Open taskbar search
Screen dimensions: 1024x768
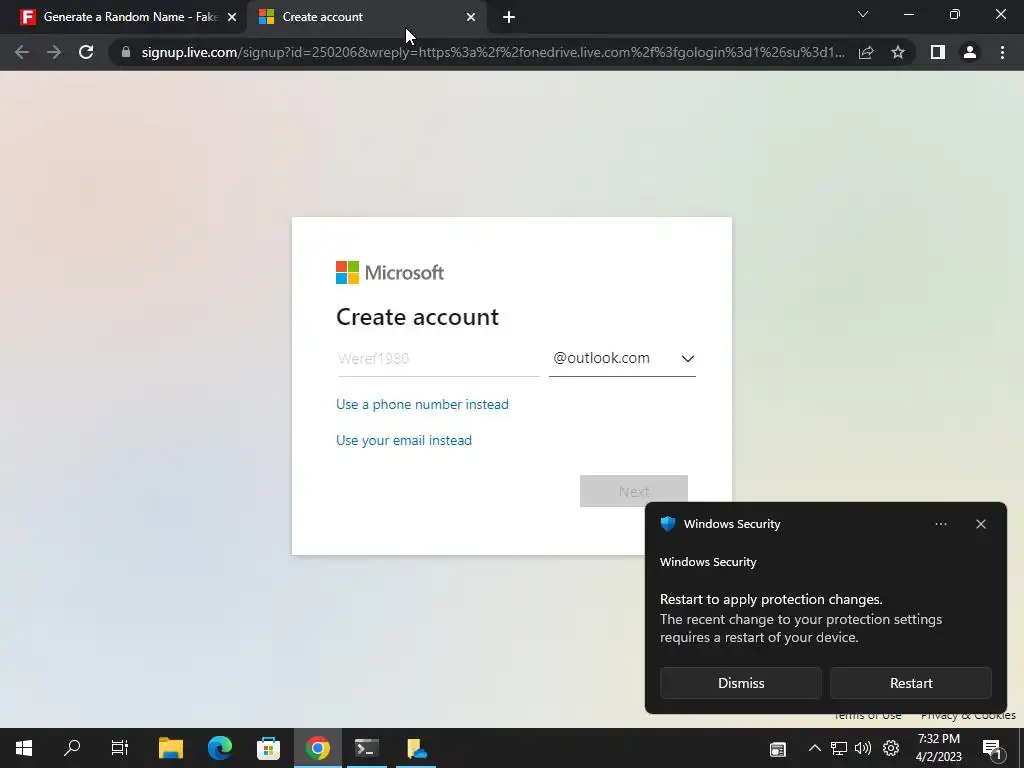72,748
